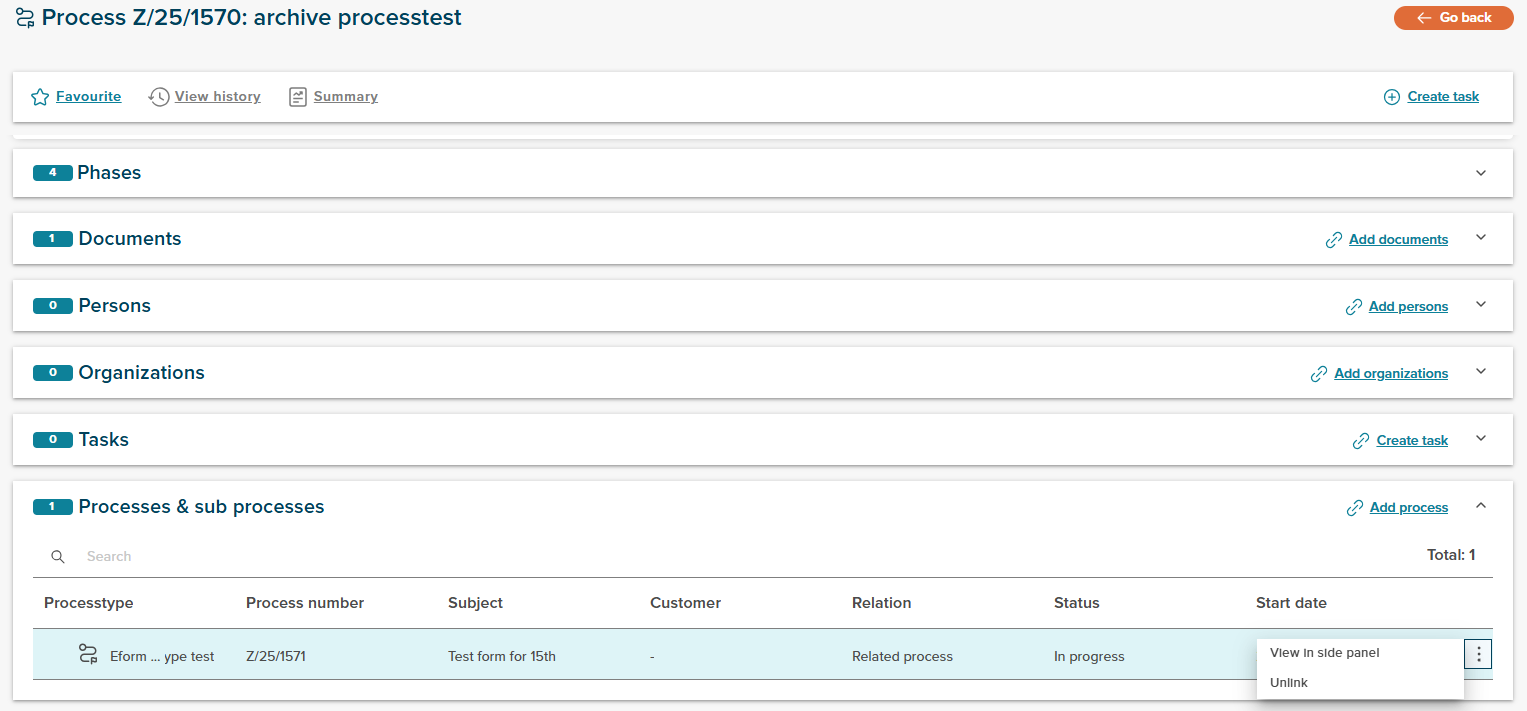Expand the Documents section chevron
Image resolution: width=1527 pixels, height=711 pixels.
tap(1481, 238)
